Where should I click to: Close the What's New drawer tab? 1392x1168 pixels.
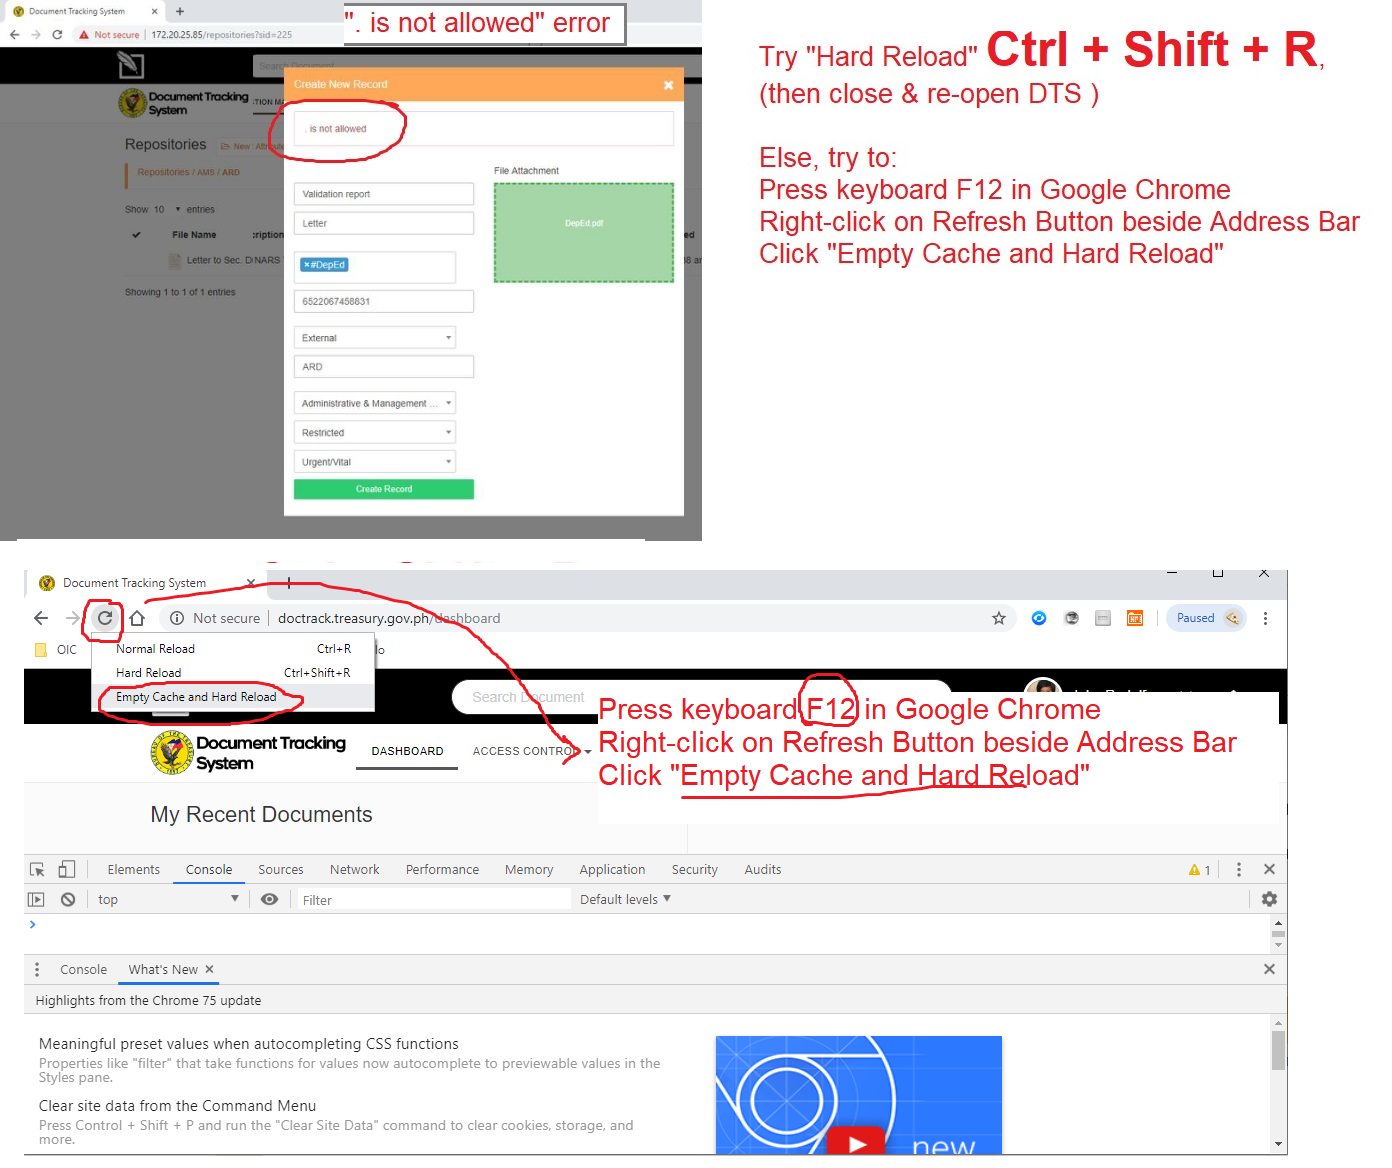click(x=209, y=969)
